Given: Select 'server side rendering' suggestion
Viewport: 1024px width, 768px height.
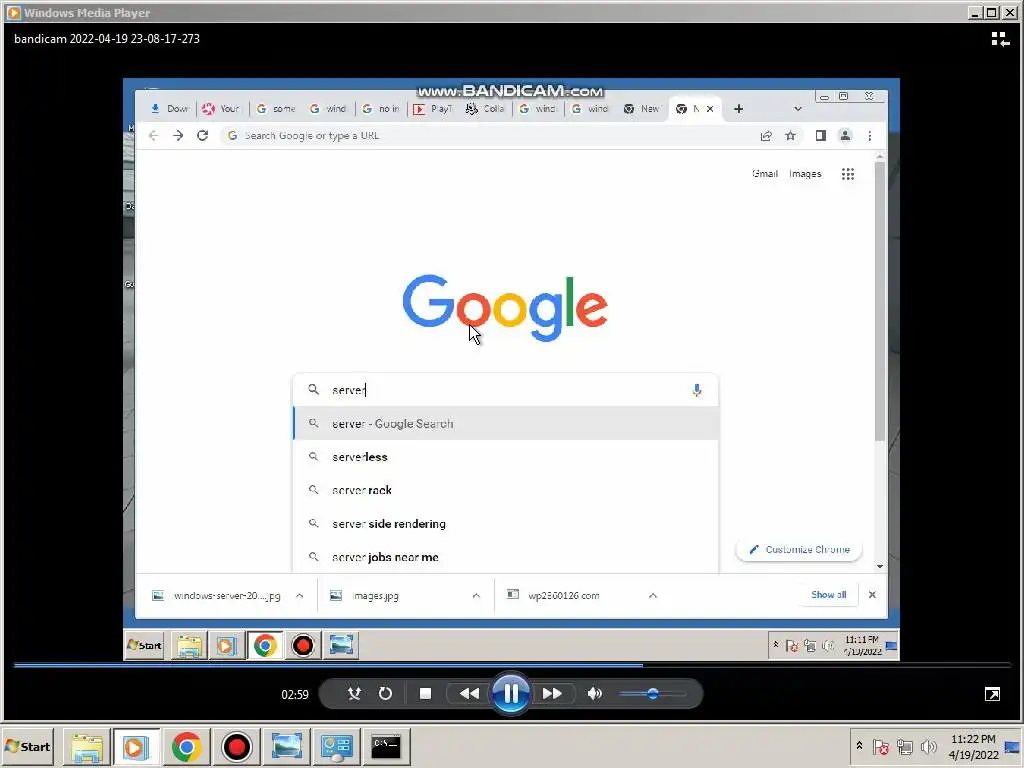Looking at the screenshot, I should coord(505,524).
